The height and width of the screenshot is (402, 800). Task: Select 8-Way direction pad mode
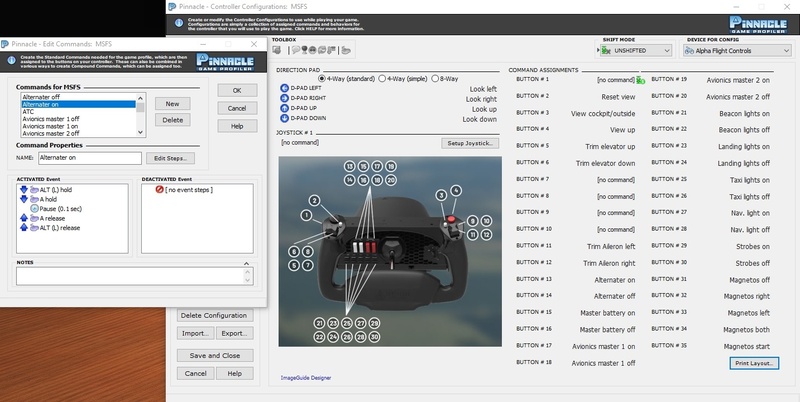coord(435,79)
